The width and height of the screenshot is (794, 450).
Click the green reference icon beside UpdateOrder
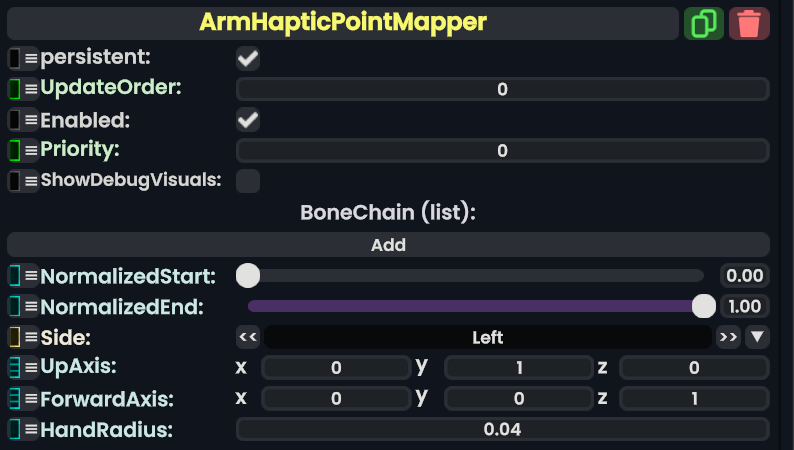tap(15, 89)
